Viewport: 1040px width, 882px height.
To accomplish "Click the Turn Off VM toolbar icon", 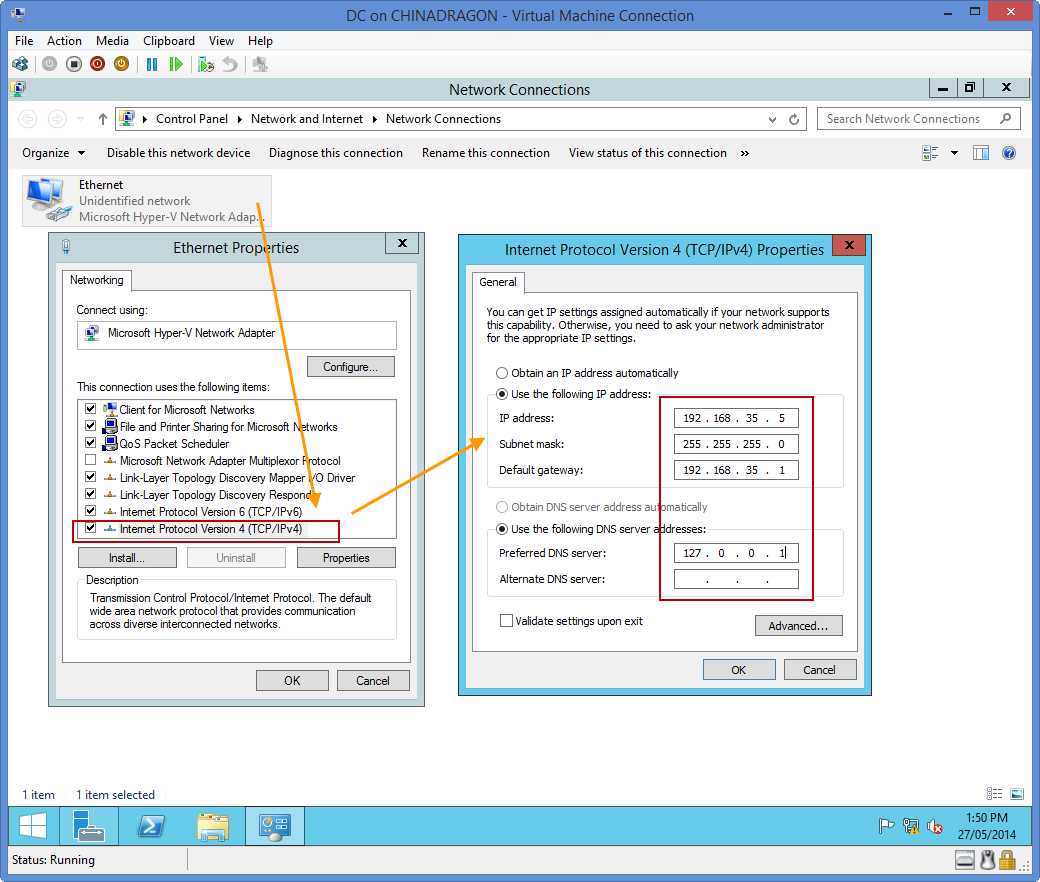I will click(x=74, y=64).
